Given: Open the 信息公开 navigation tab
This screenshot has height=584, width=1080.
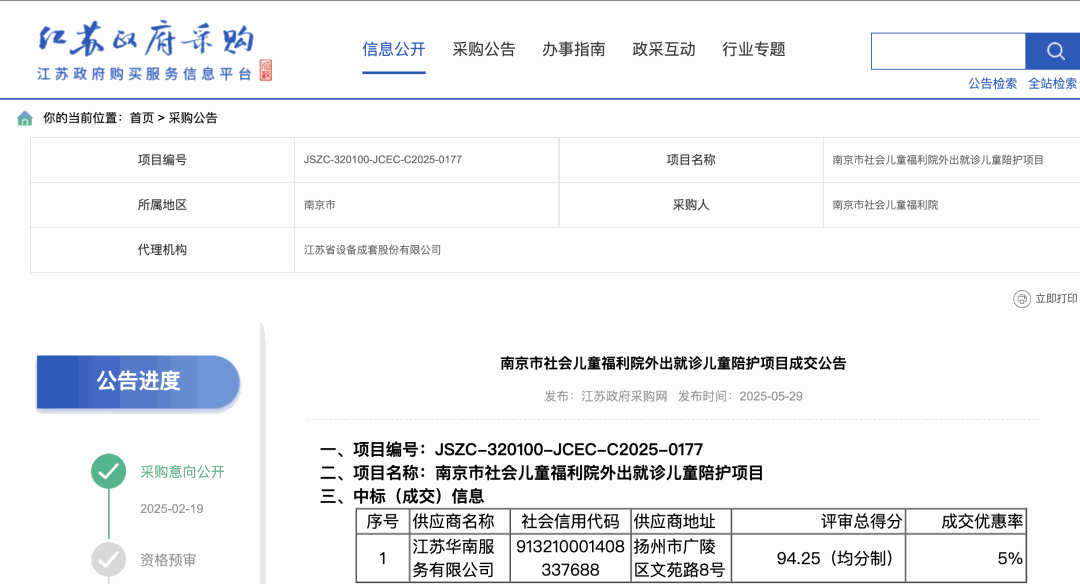Looking at the screenshot, I should coord(394,50).
